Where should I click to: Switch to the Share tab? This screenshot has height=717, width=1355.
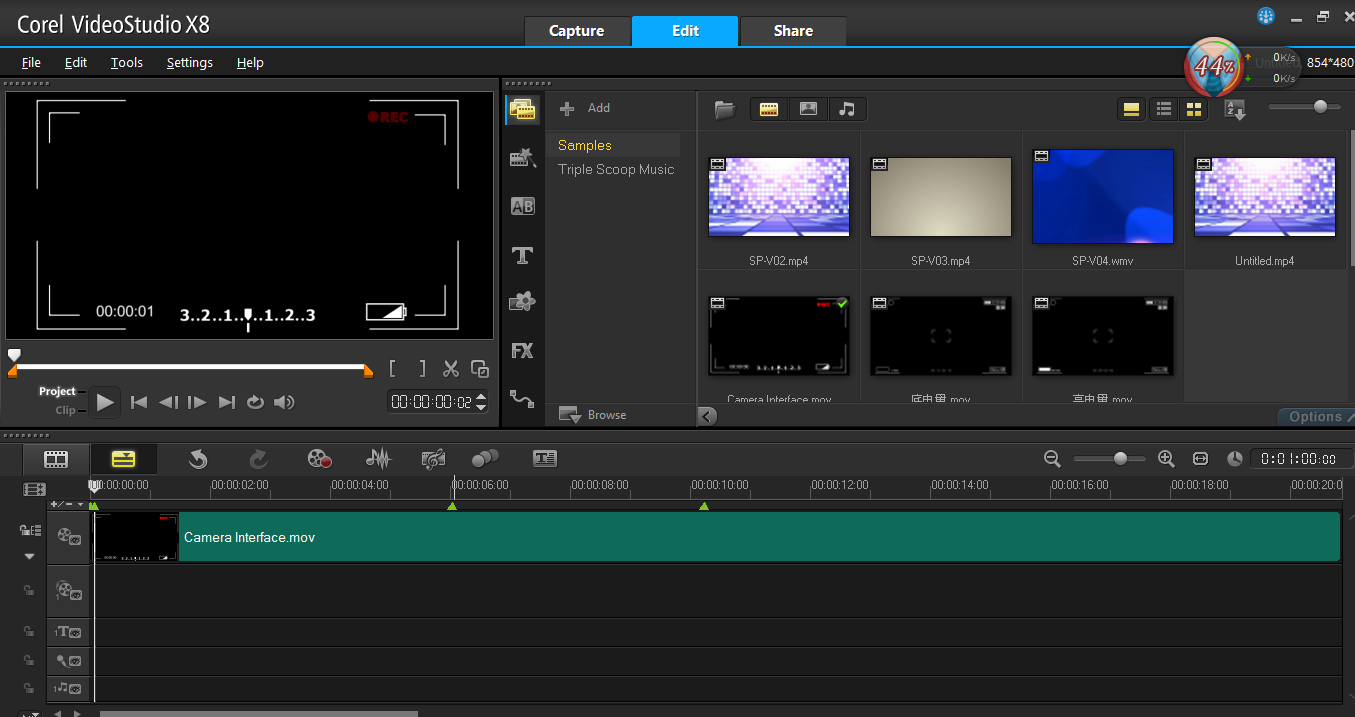pos(793,31)
